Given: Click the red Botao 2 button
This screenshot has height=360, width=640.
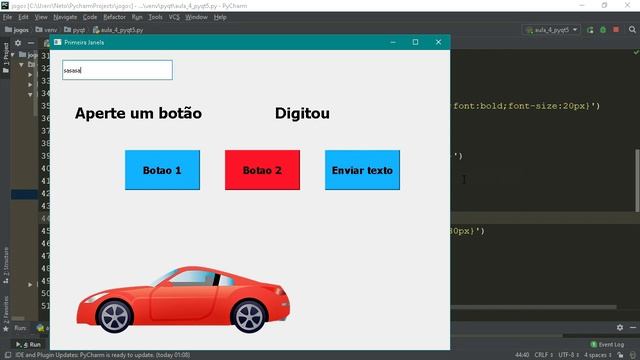Looking at the screenshot, I should (x=262, y=170).
